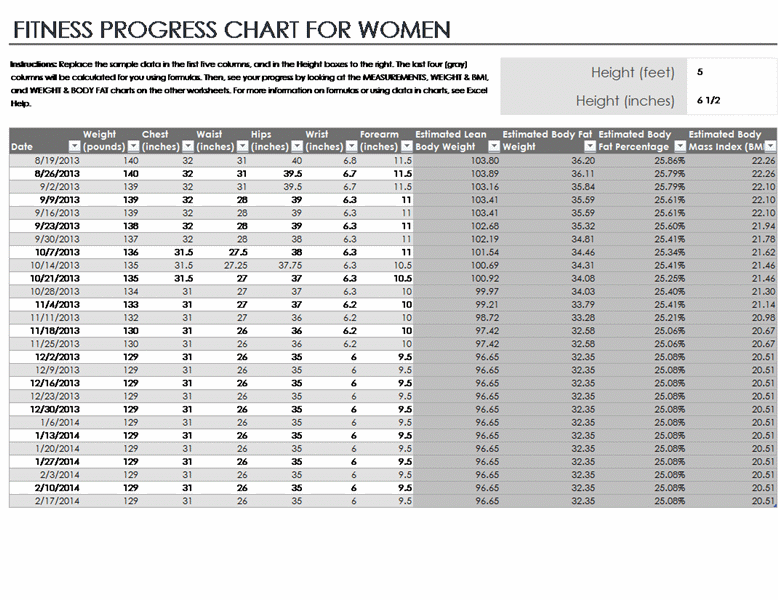Screen dimensions: 778x600
Task: Expand the Hips (inches) filter arrow
Action: 296,147
